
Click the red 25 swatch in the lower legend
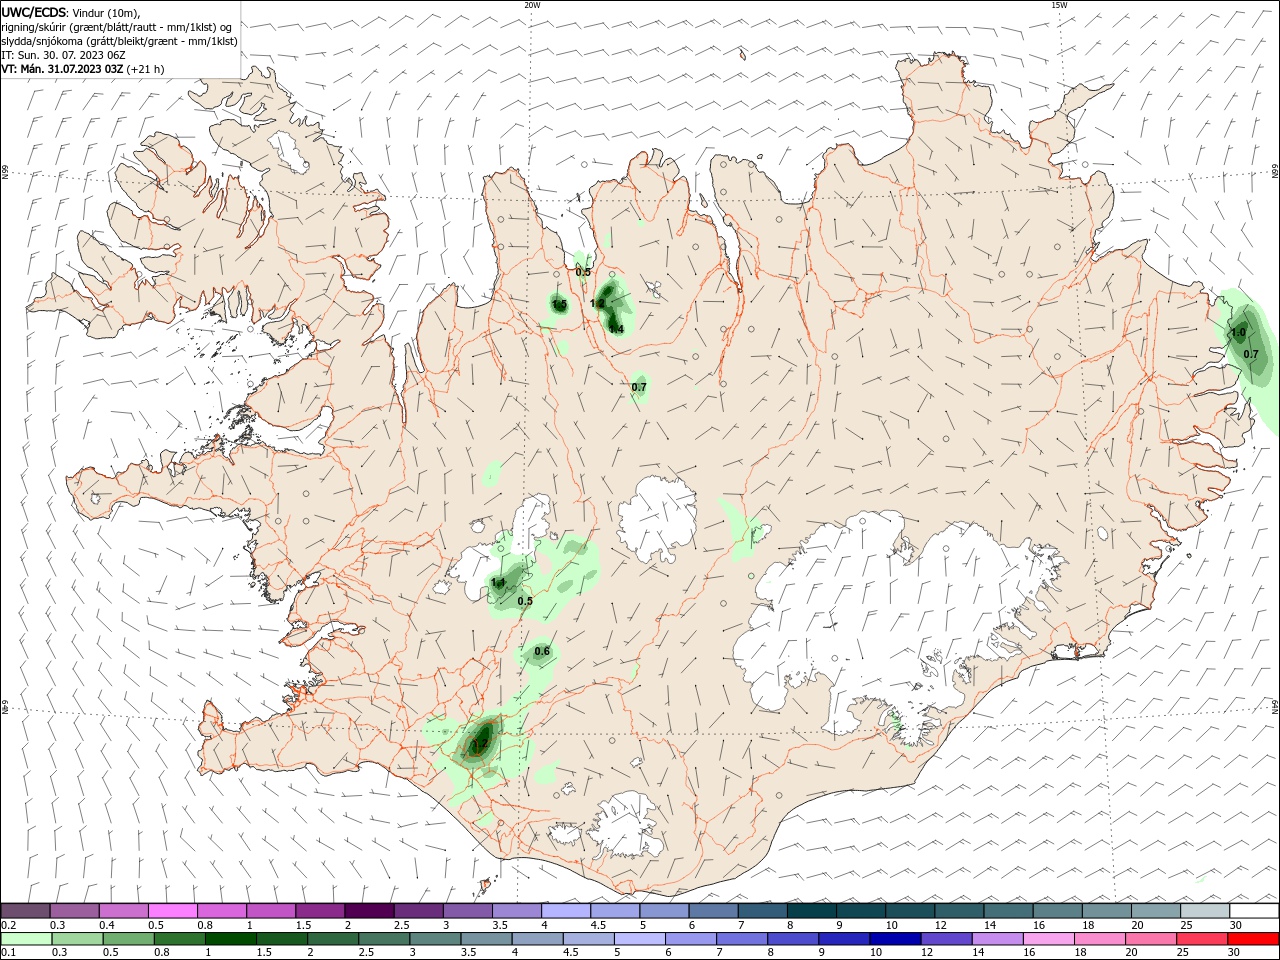point(1203,939)
